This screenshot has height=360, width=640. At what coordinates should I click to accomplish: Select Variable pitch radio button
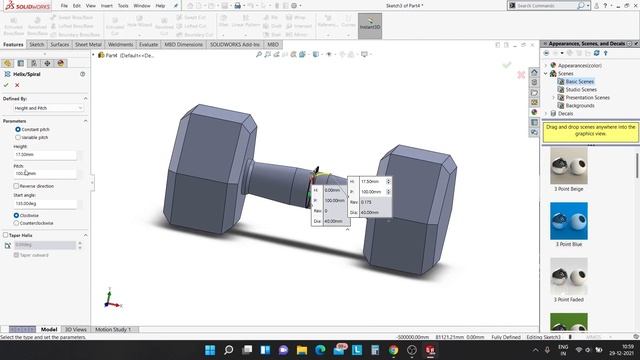tap(18, 137)
